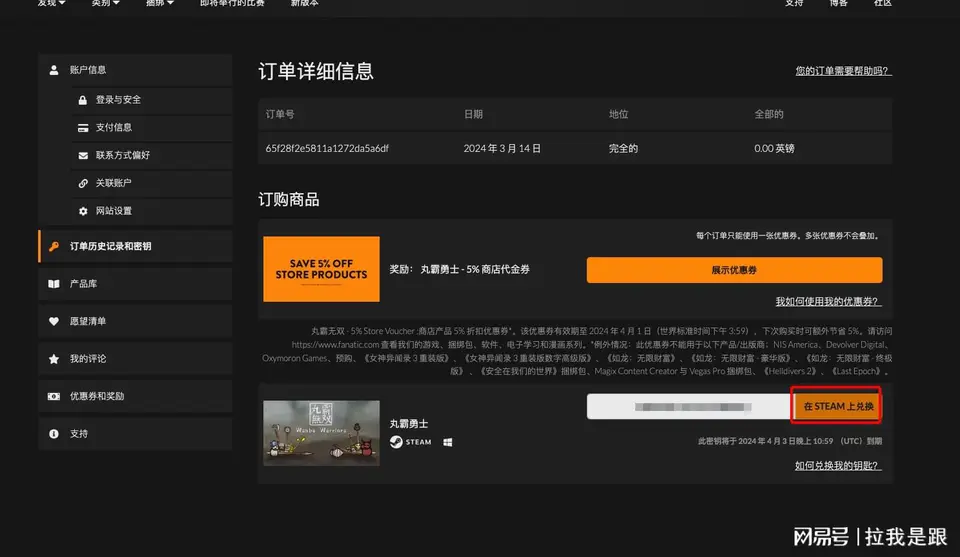Click the 完全的 status cell
The image size is (960, 557).
pos(623,148)
